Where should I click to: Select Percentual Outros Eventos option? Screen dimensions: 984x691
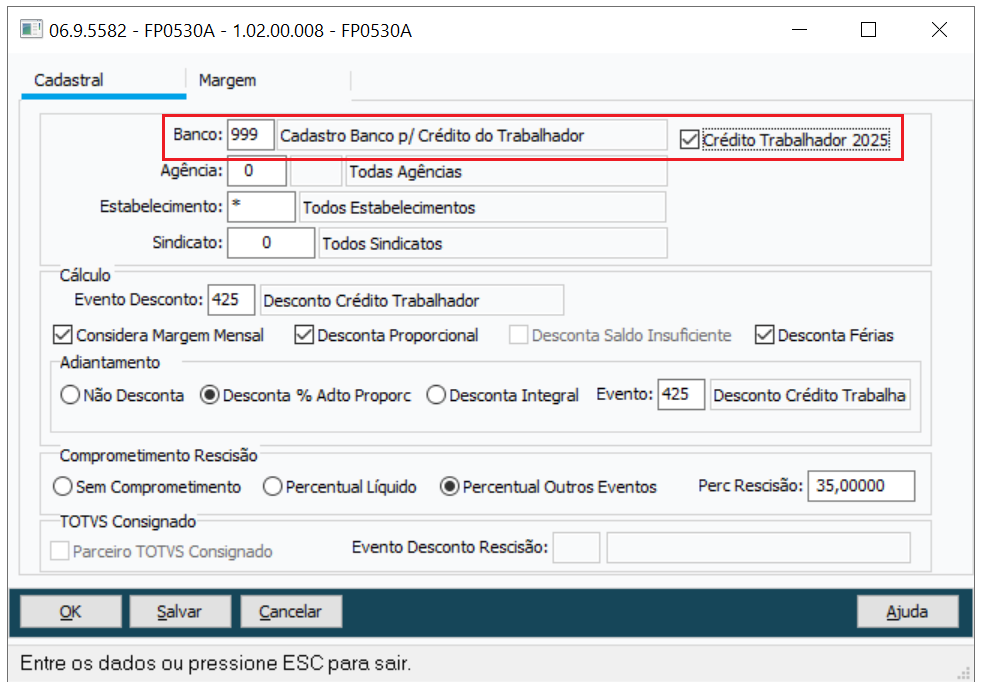coord(449,486)
